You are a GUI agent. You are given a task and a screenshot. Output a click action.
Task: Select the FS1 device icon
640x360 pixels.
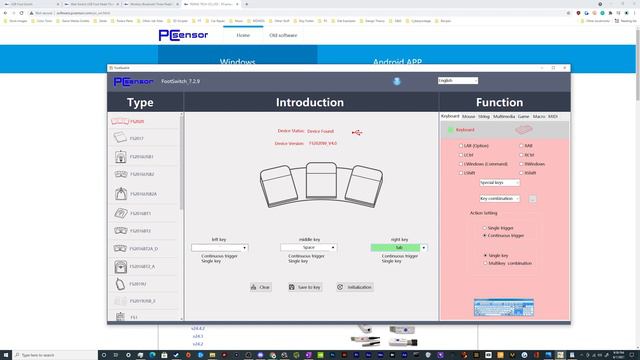(x=120, y=317)
